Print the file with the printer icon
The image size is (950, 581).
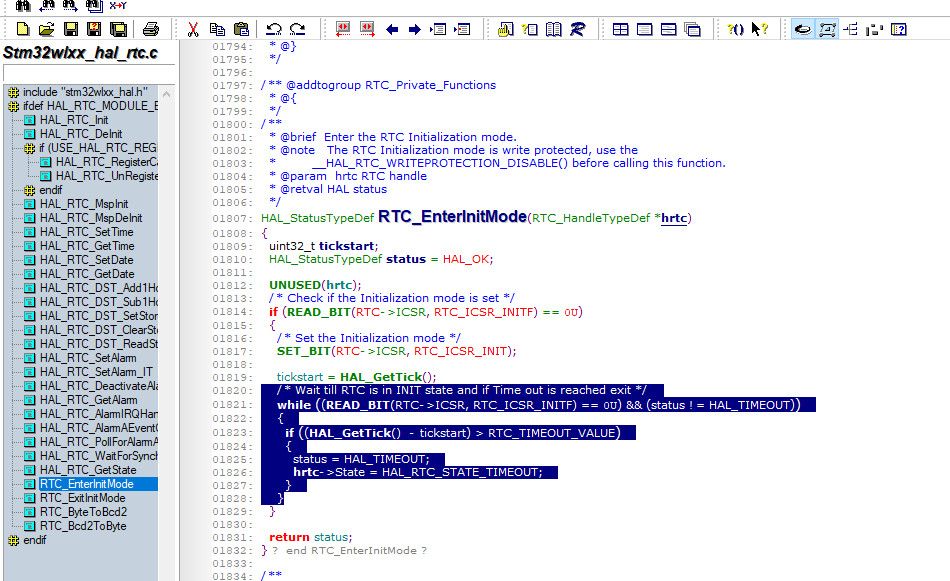150,29
